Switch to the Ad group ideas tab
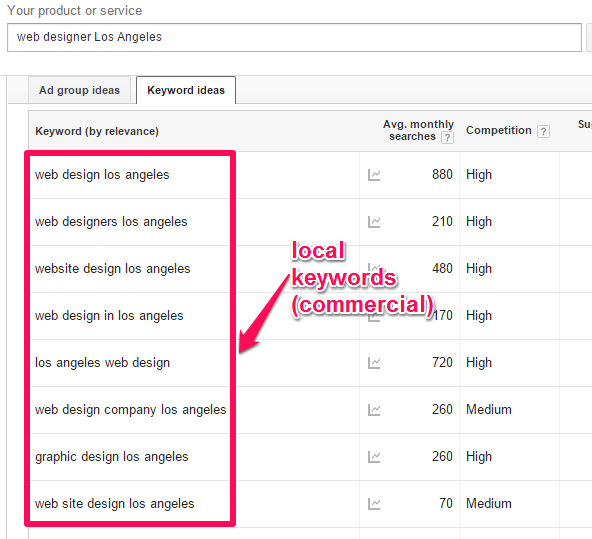 point(79,90)
